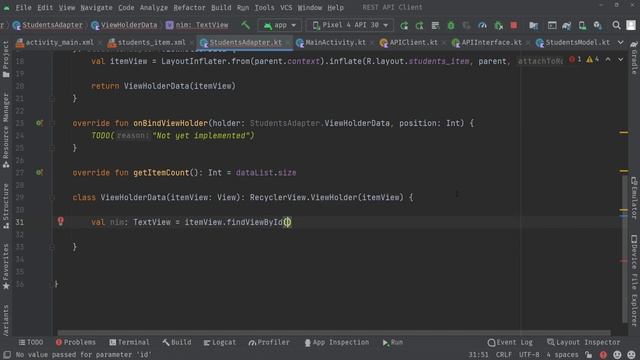Open line separator CRLF selector
The width and height of the screenshot is (640, 360).
click(503, 355)
